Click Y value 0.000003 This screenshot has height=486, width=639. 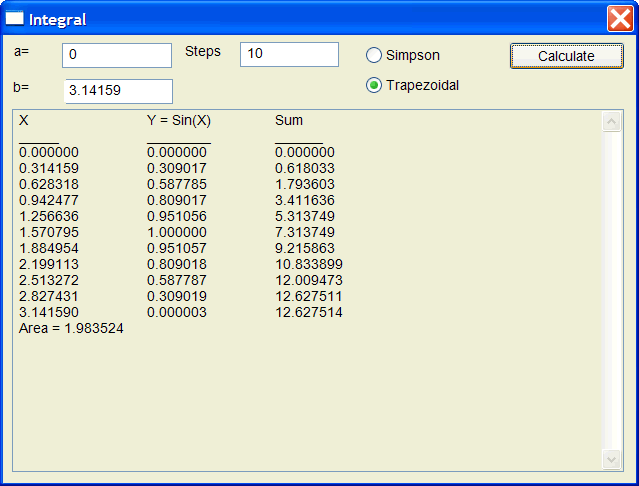coord(177,312)
